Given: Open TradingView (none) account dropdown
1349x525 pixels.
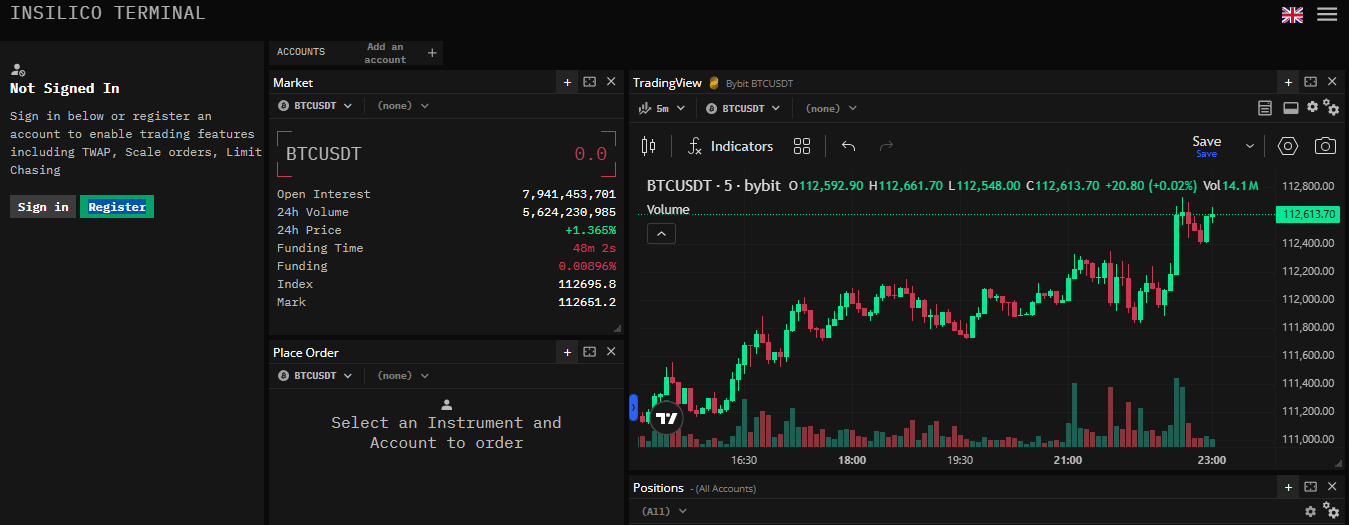Looking at the screenshot, I should click(x=832, y=108).
